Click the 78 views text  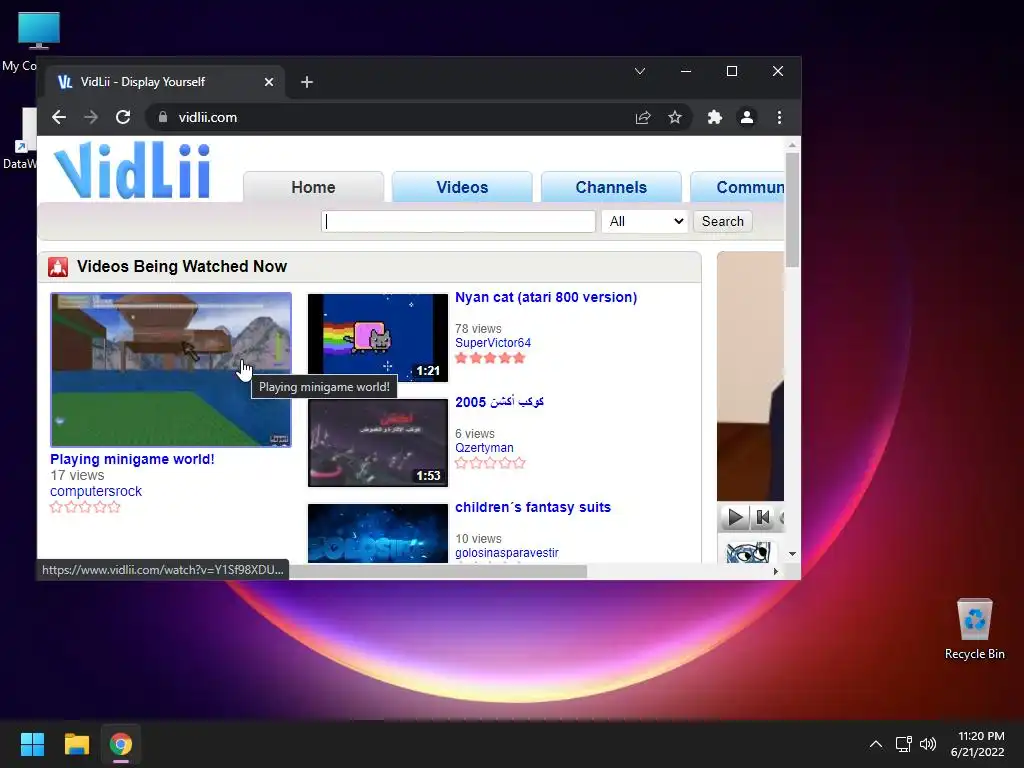(478, 328)
